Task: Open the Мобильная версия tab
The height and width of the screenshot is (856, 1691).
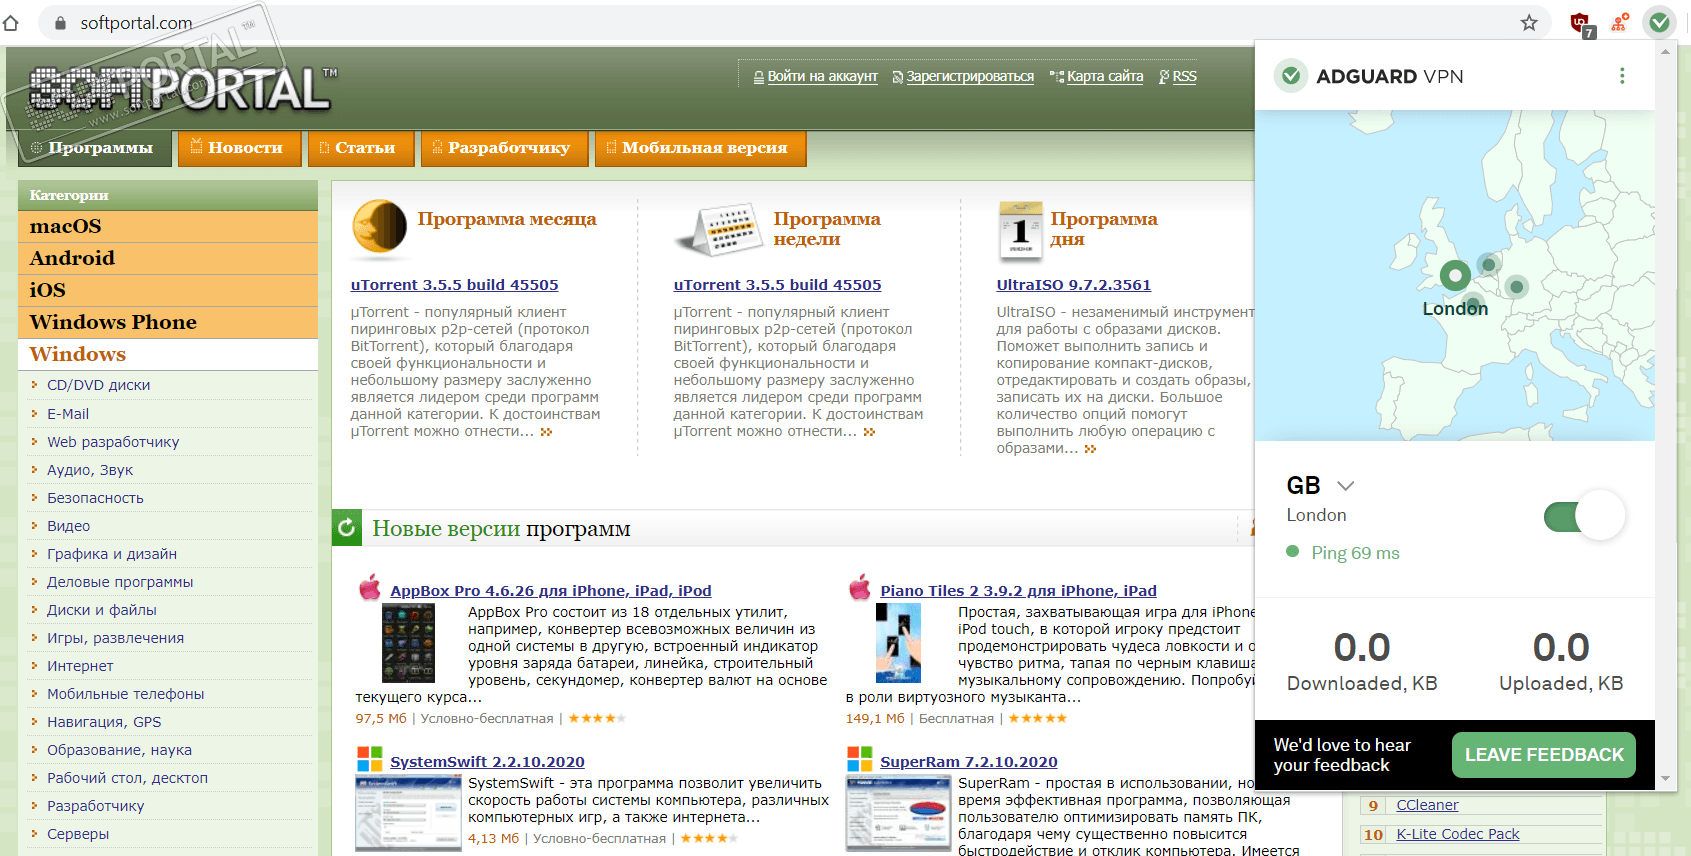Action: click(700, 148)
